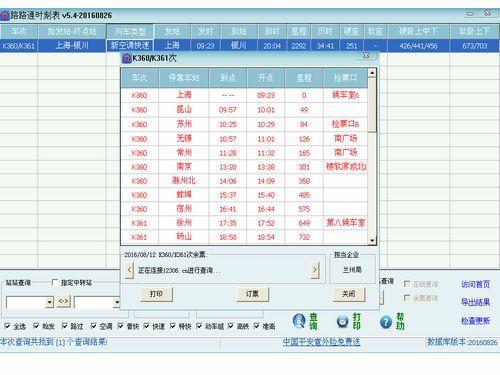This screenshot has width=500, height=375.
Task: Click the 车次 column header in main table
Action: coord(19,32)
